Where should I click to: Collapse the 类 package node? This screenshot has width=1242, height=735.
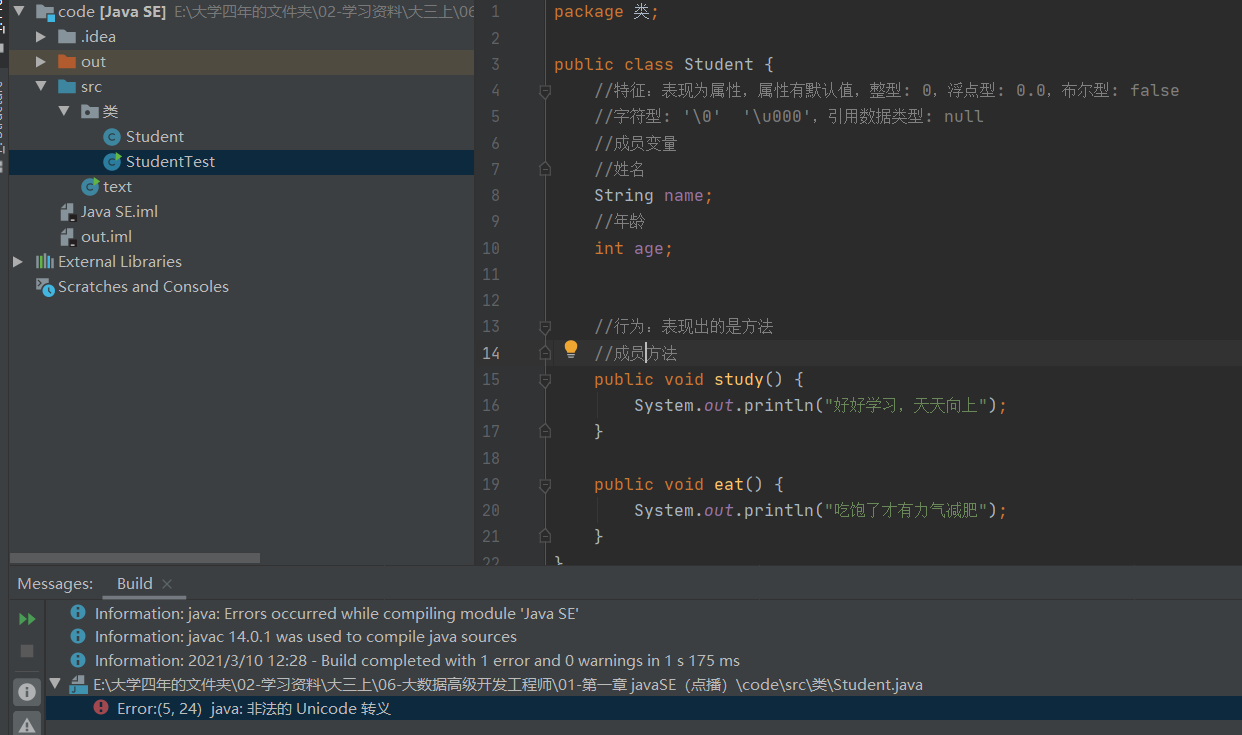[x=63, y=112]
